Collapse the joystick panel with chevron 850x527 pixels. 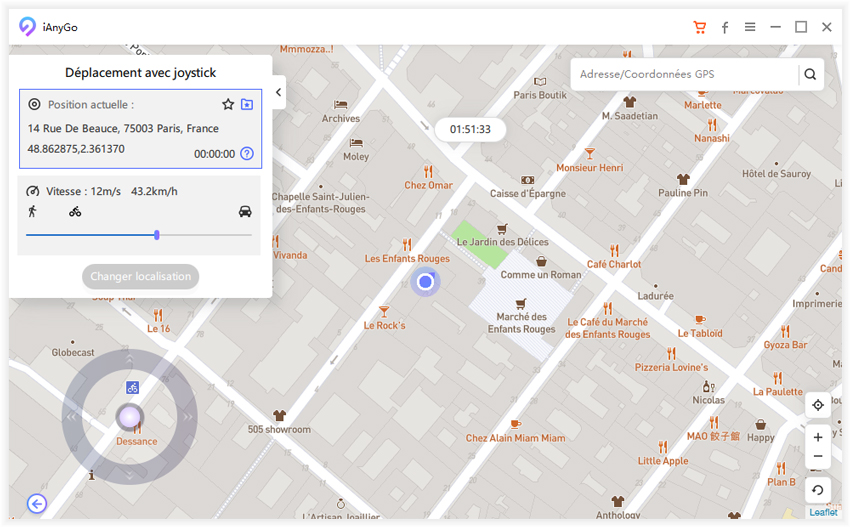click(279, 92)
